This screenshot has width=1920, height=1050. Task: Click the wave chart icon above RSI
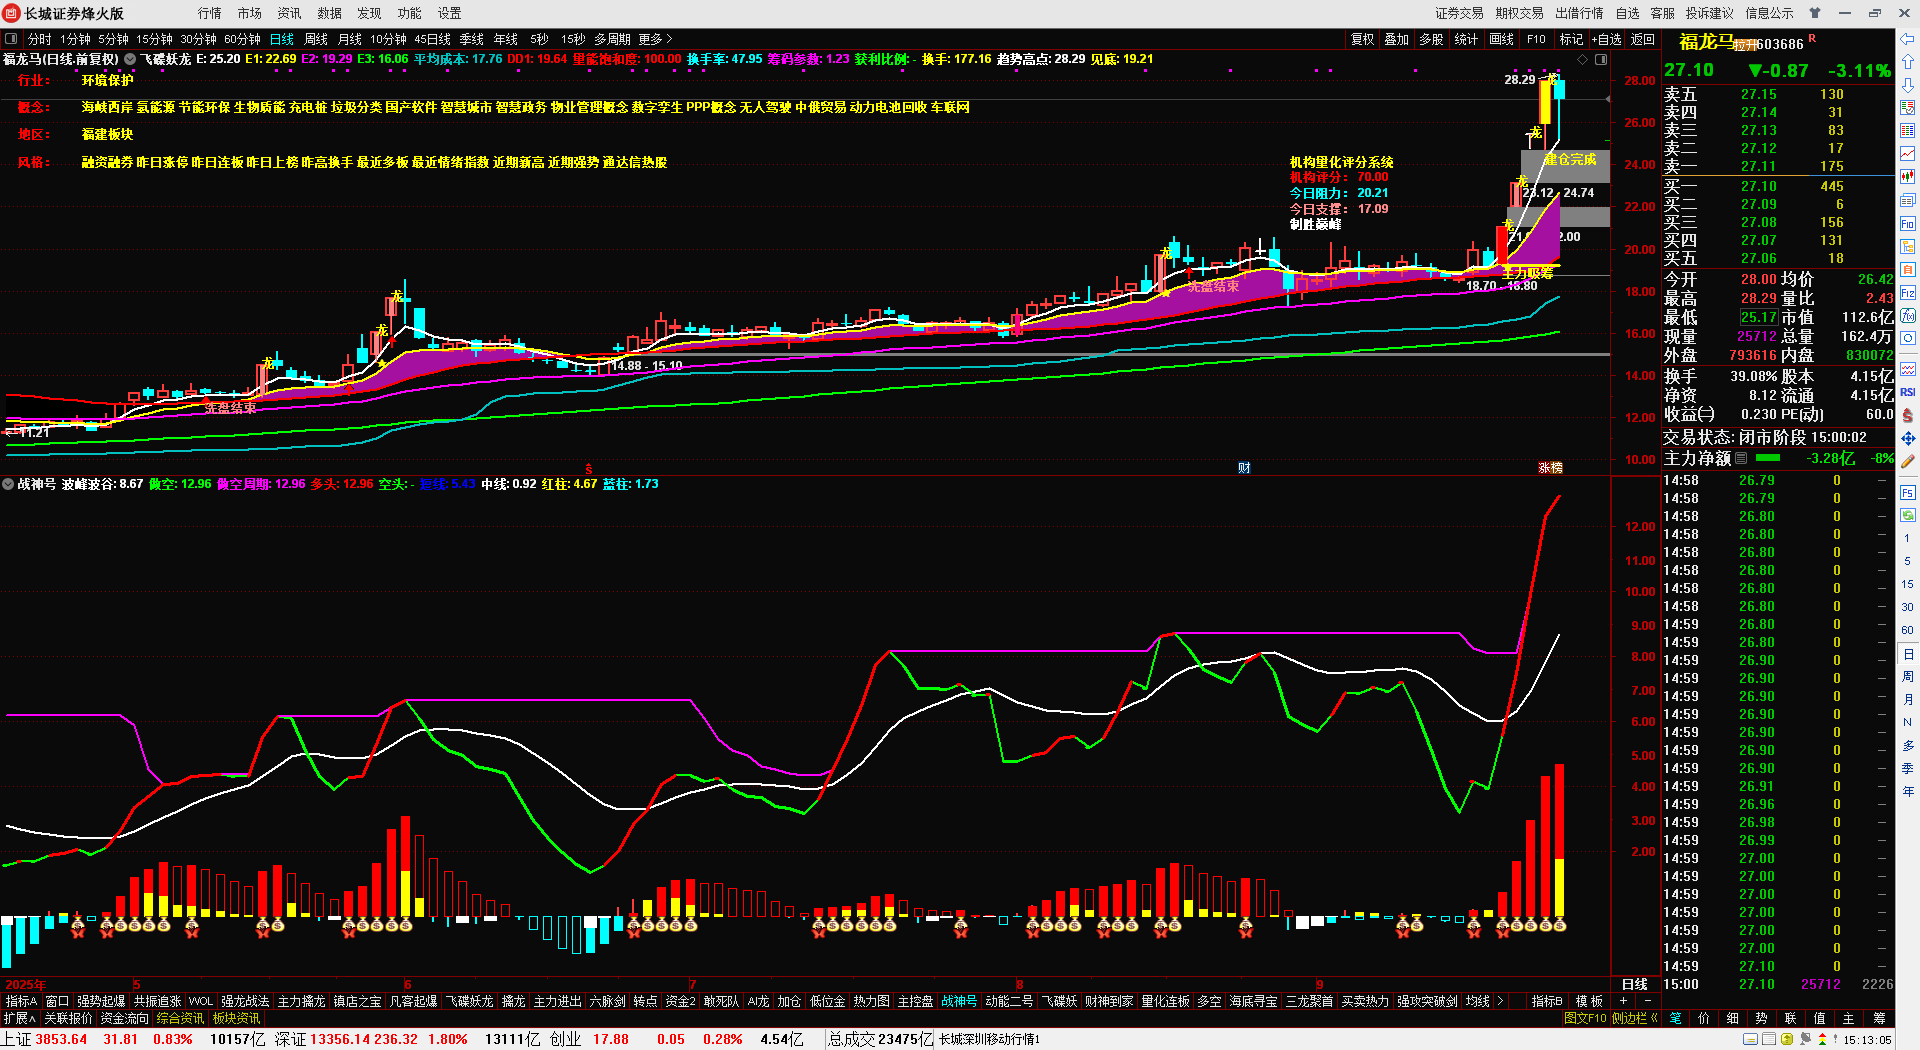click(1908, 370)
